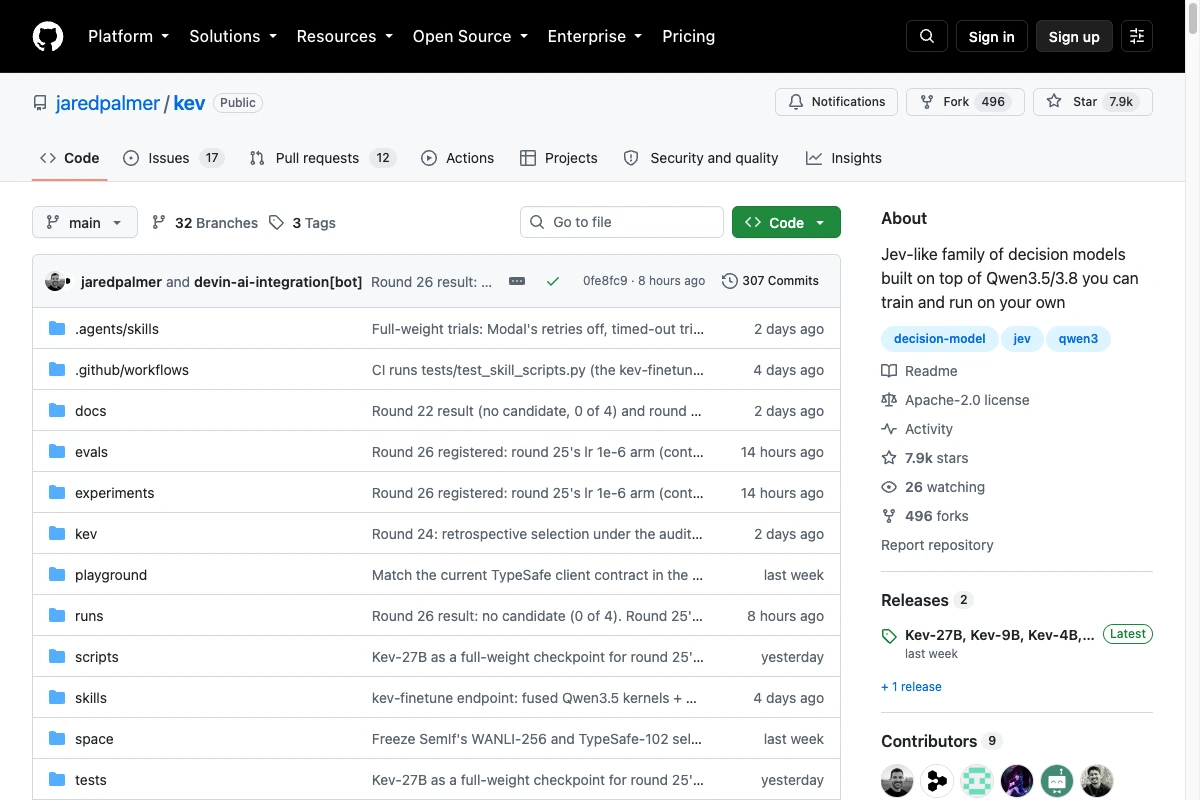Open the second contributor avatar with black logo
The image size is (1200, 800).
pyautogui.click(x=937, y=780)
